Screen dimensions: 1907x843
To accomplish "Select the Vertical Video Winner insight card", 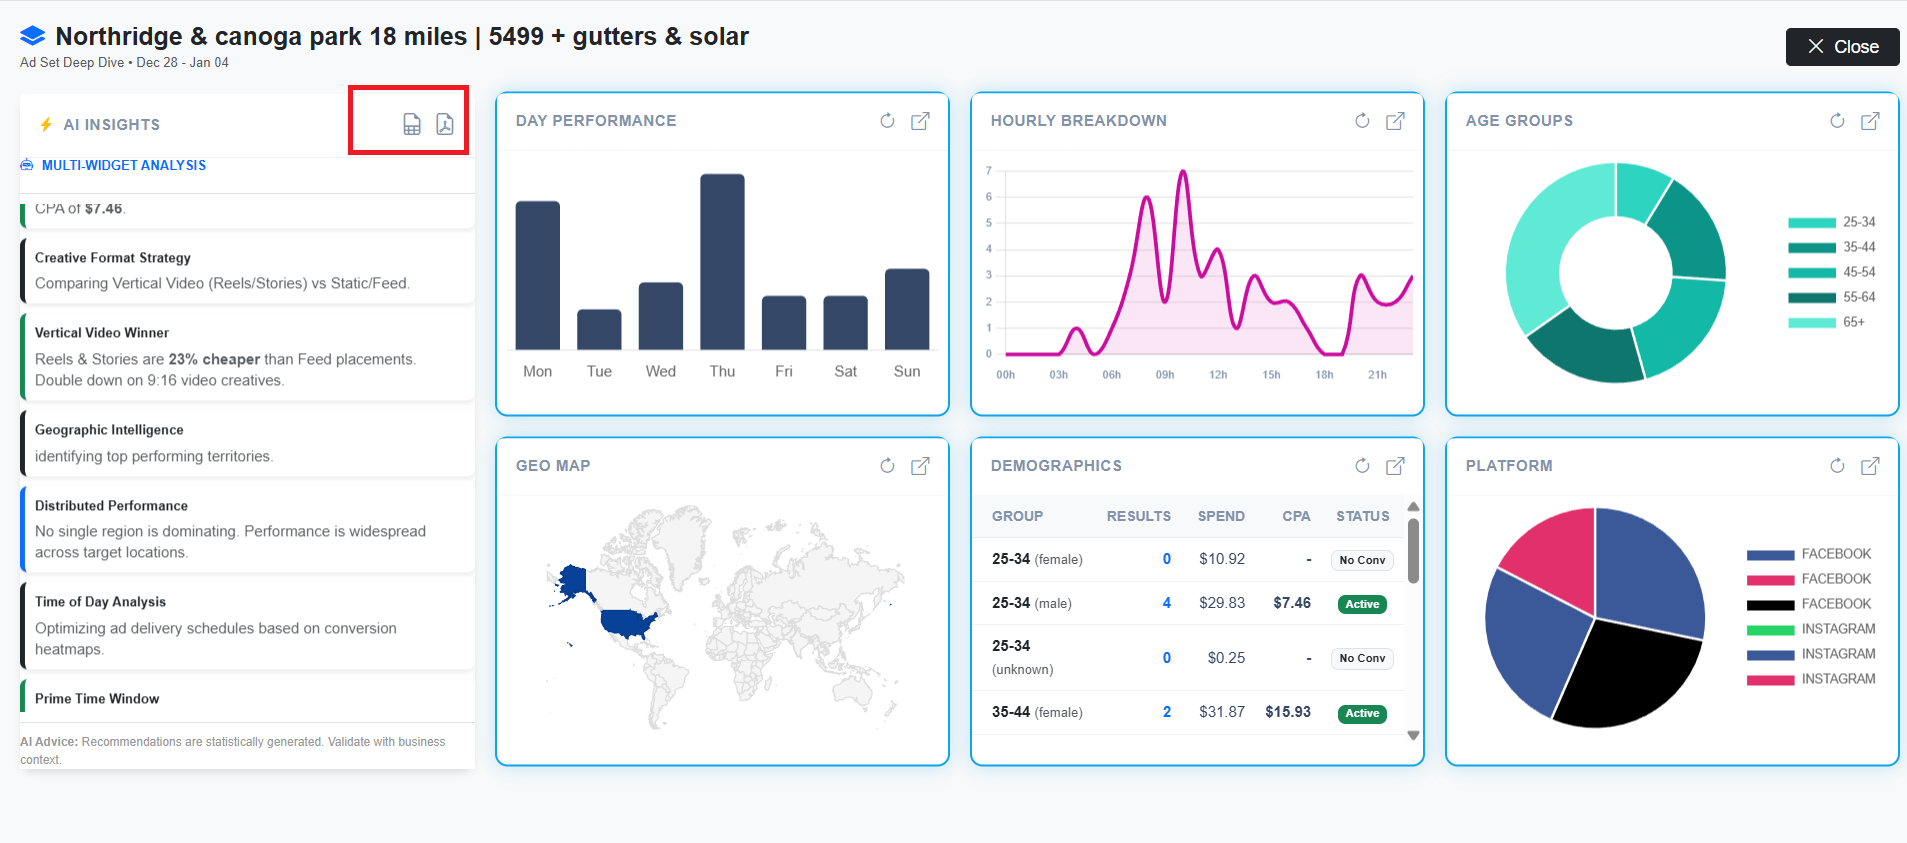I will point(247,356).
